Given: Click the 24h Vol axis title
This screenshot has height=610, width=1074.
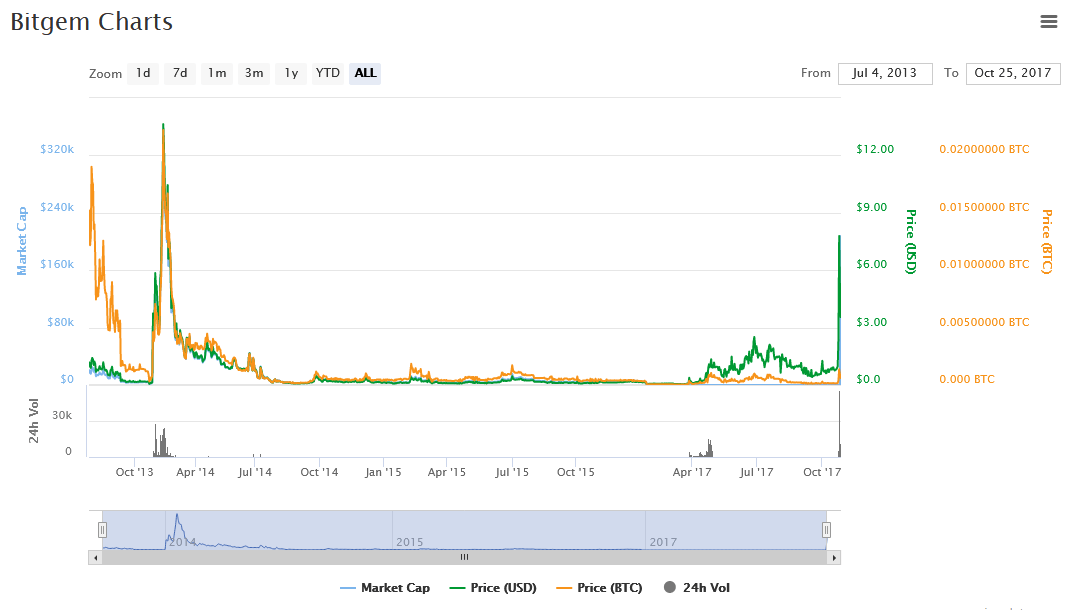Looking at the screenshot, I should click(x=34, y=420).
